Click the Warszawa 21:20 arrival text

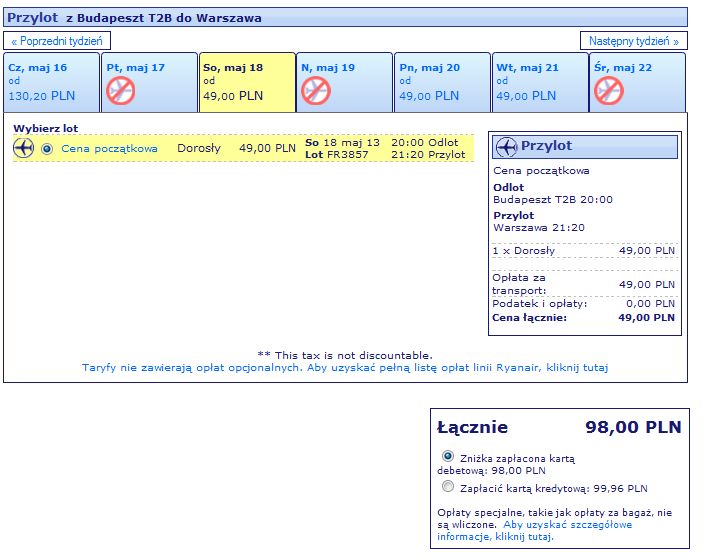[539, 227]
